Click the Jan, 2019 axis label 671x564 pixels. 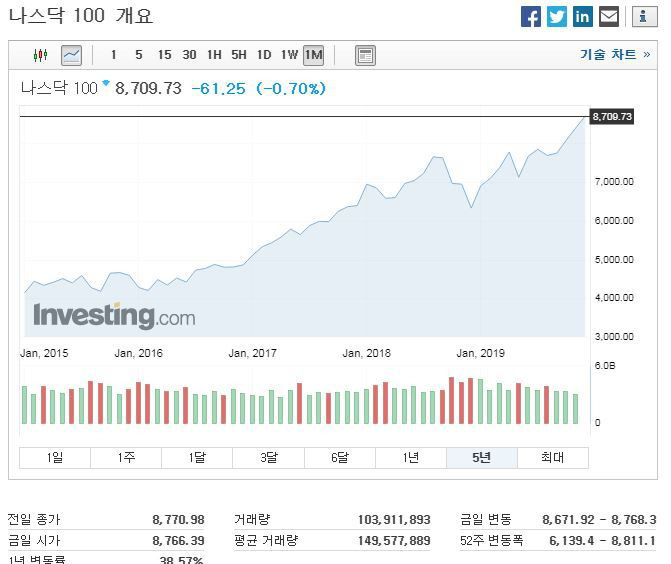(481, 353)
